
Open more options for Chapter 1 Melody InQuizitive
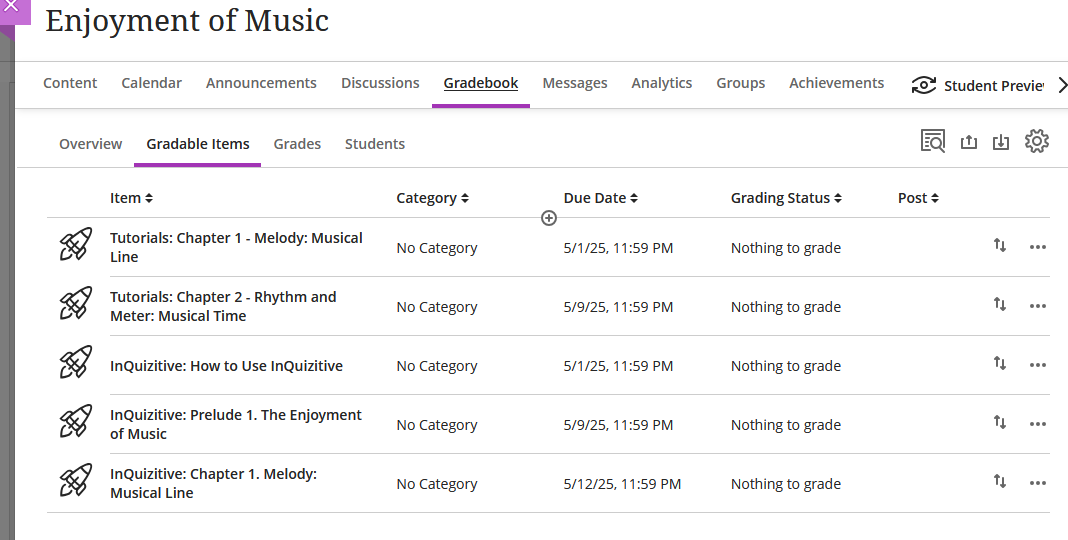coord(1037,483)
